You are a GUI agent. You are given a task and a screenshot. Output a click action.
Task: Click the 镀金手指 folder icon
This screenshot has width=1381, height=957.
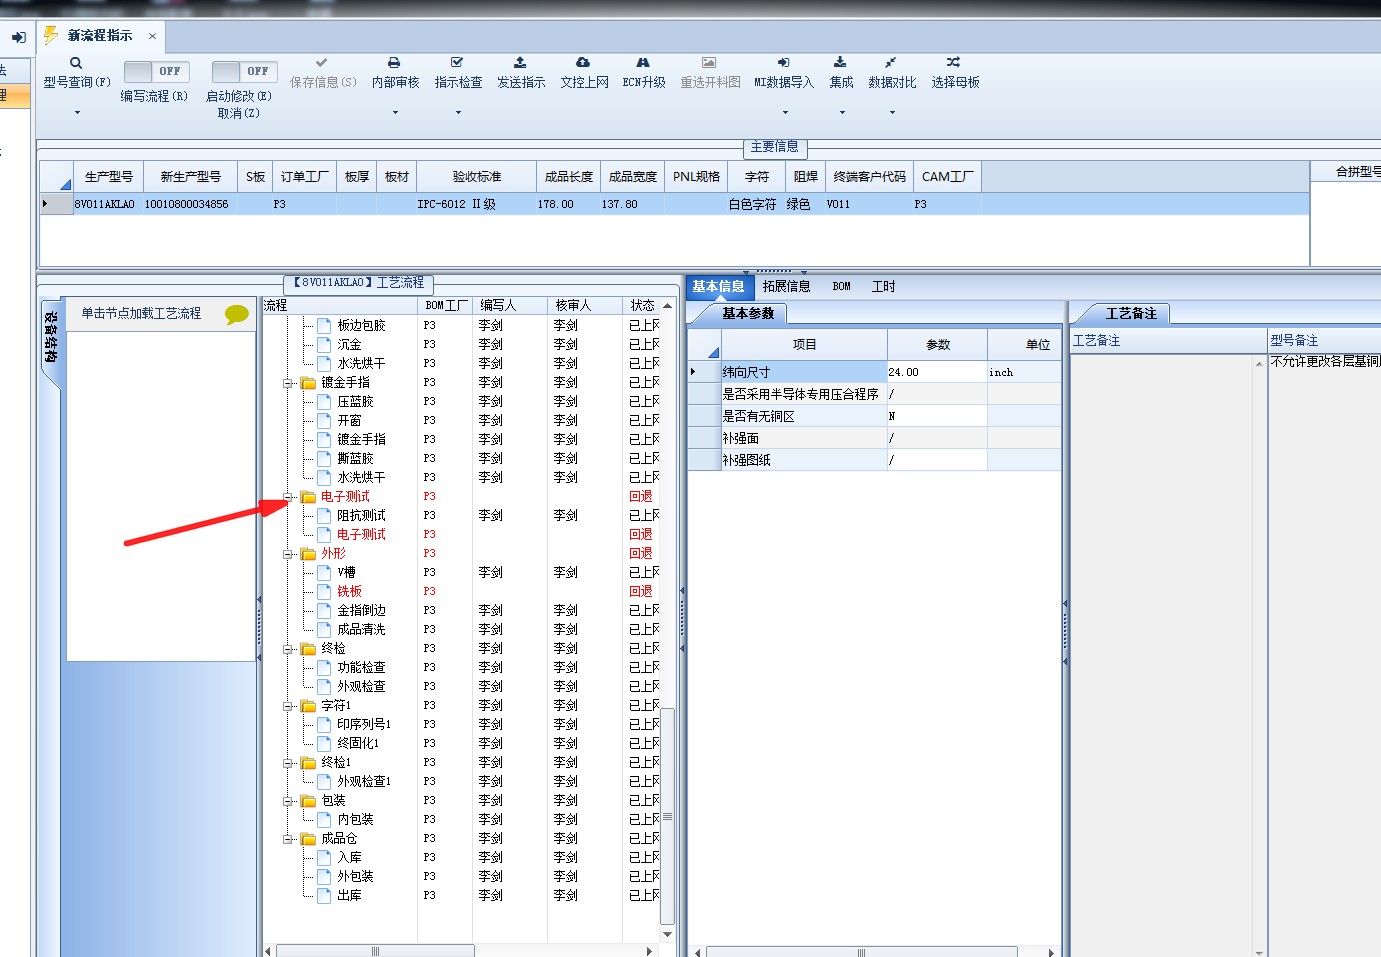[309, 383]
